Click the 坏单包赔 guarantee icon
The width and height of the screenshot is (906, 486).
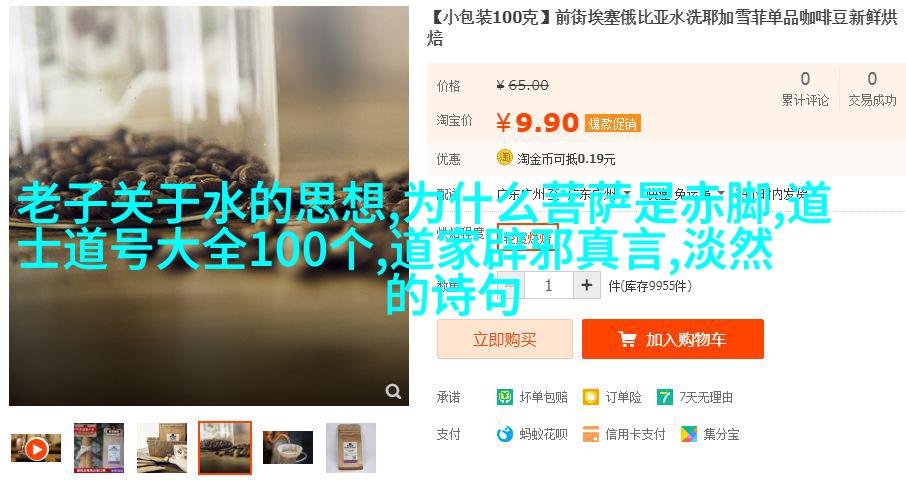pos(504,397)
